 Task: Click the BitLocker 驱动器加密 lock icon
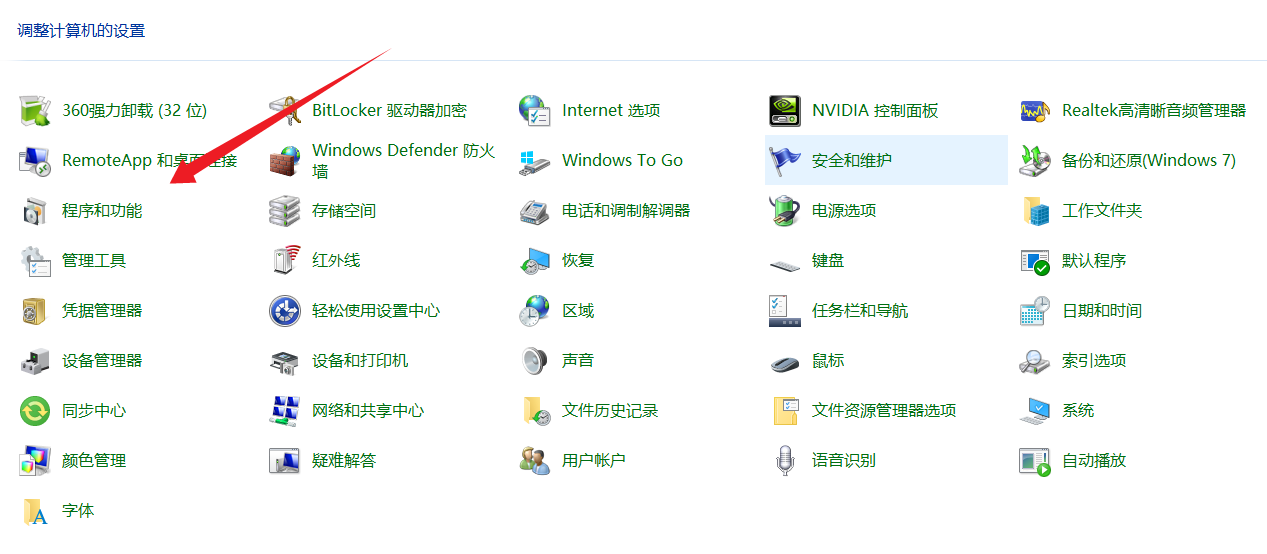click(285, 110)
